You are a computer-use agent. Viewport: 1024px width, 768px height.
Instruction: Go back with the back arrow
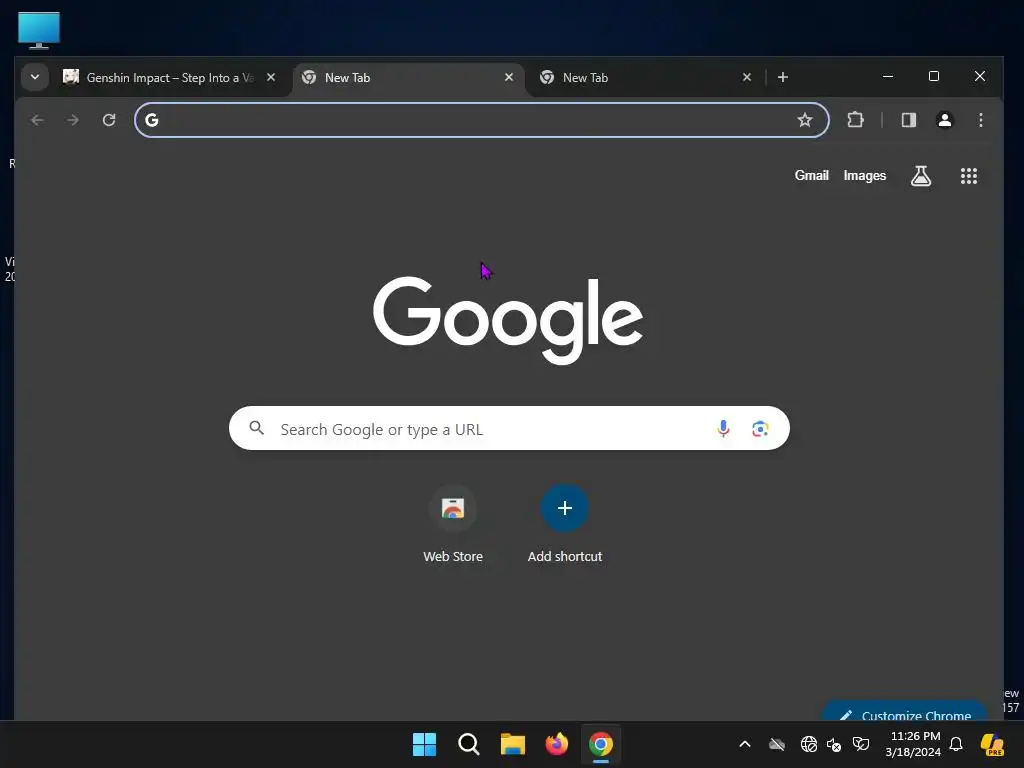(37, 120)
